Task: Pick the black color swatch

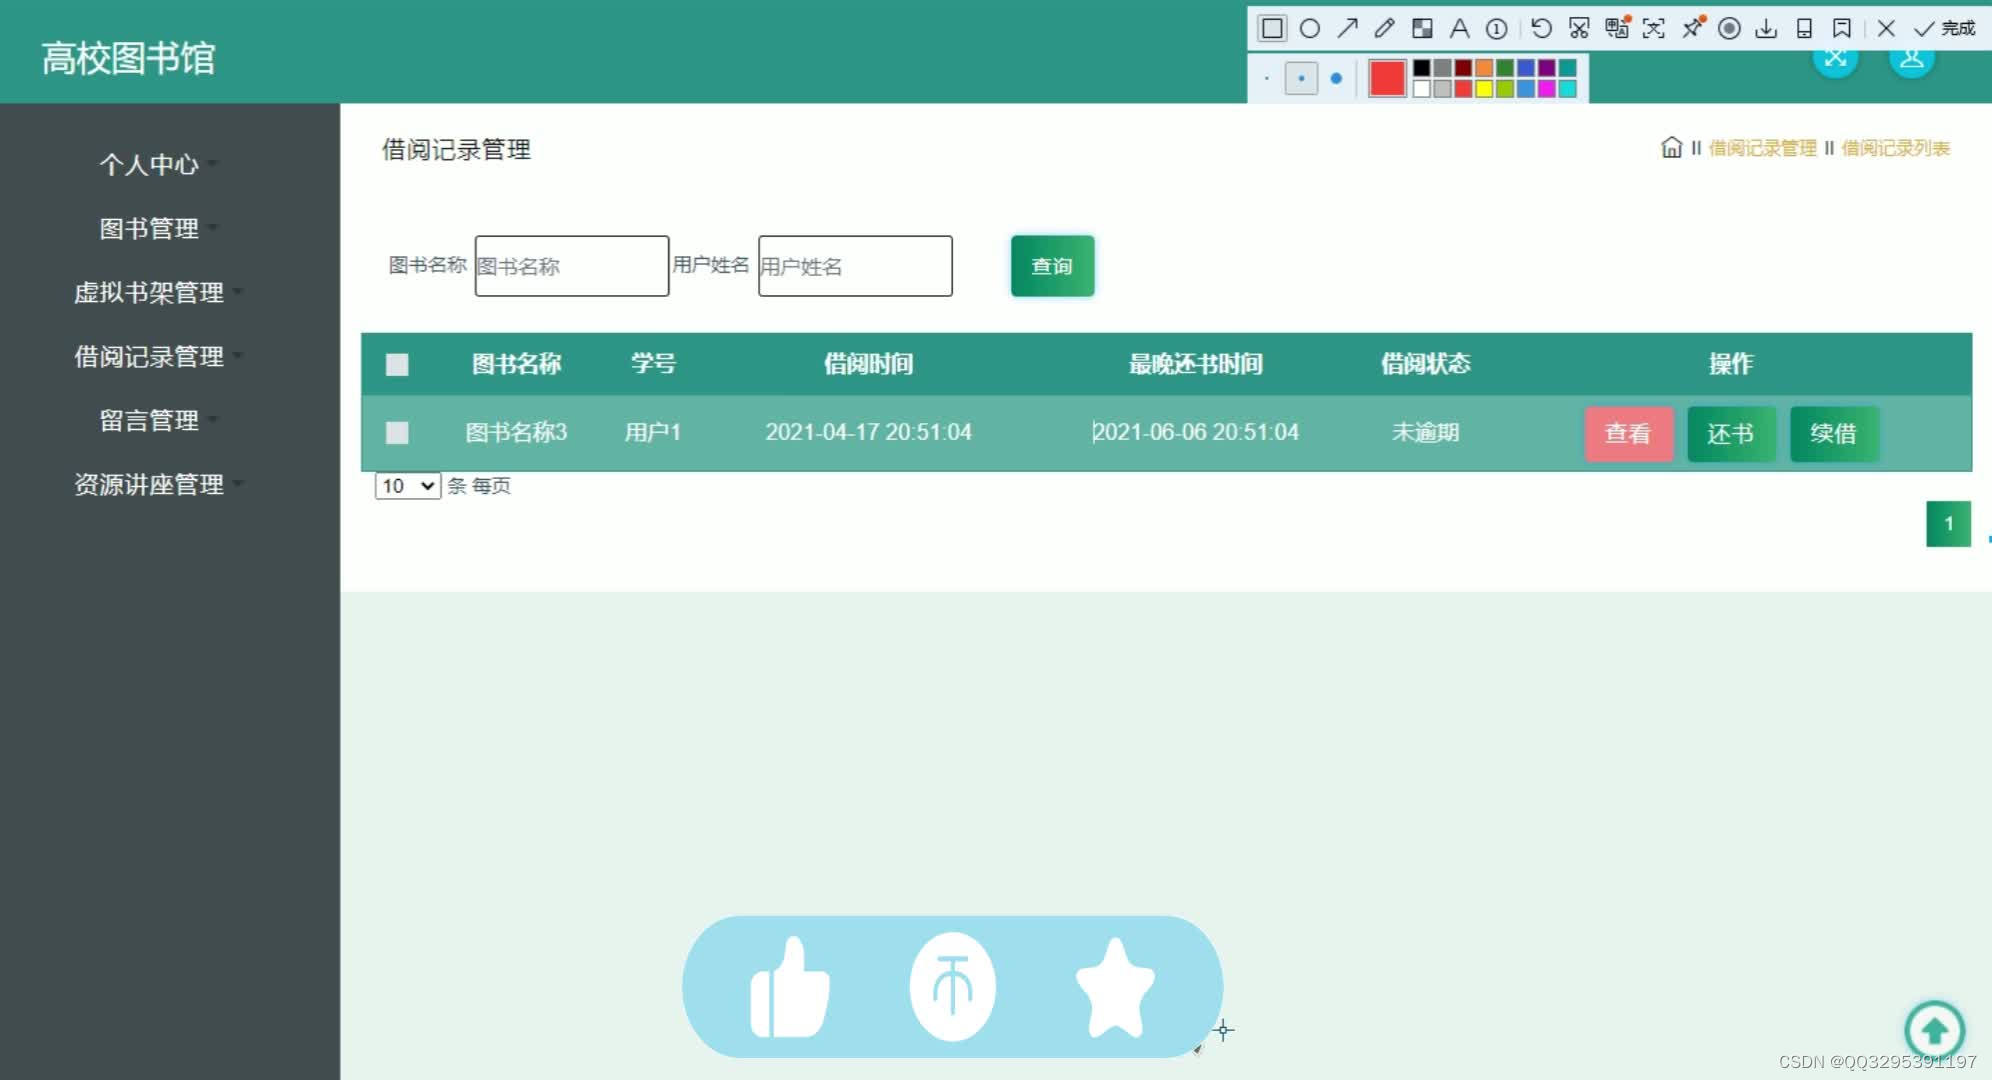Action: pyautogui.click(x=1421, y=68)
